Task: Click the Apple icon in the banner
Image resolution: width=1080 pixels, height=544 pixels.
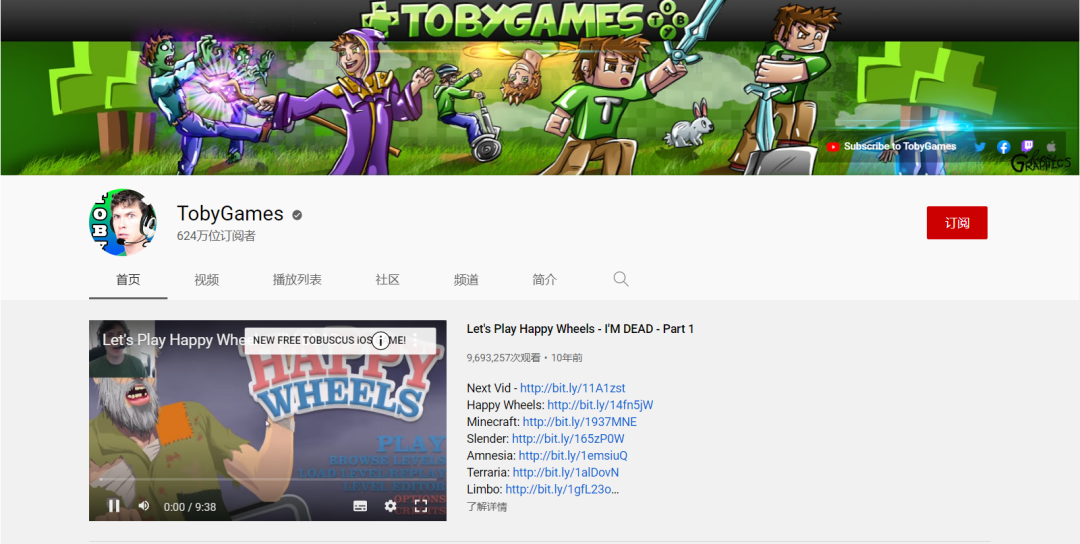Action: 1051,146
